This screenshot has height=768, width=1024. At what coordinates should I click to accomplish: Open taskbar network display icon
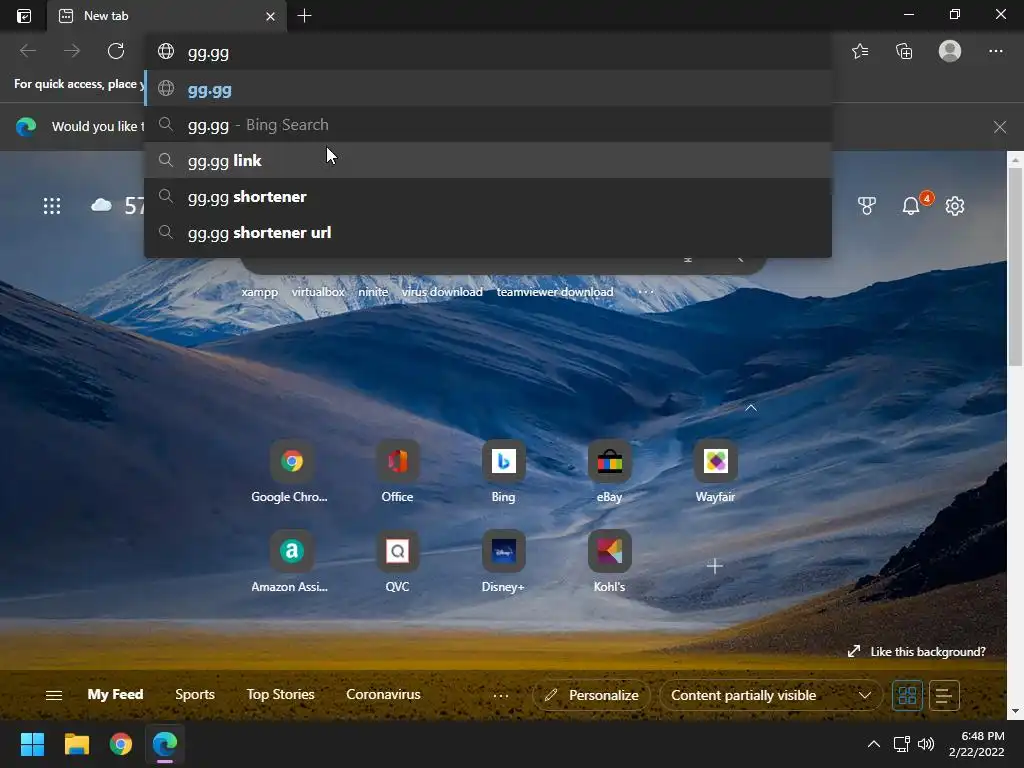(x=902, y=744)
